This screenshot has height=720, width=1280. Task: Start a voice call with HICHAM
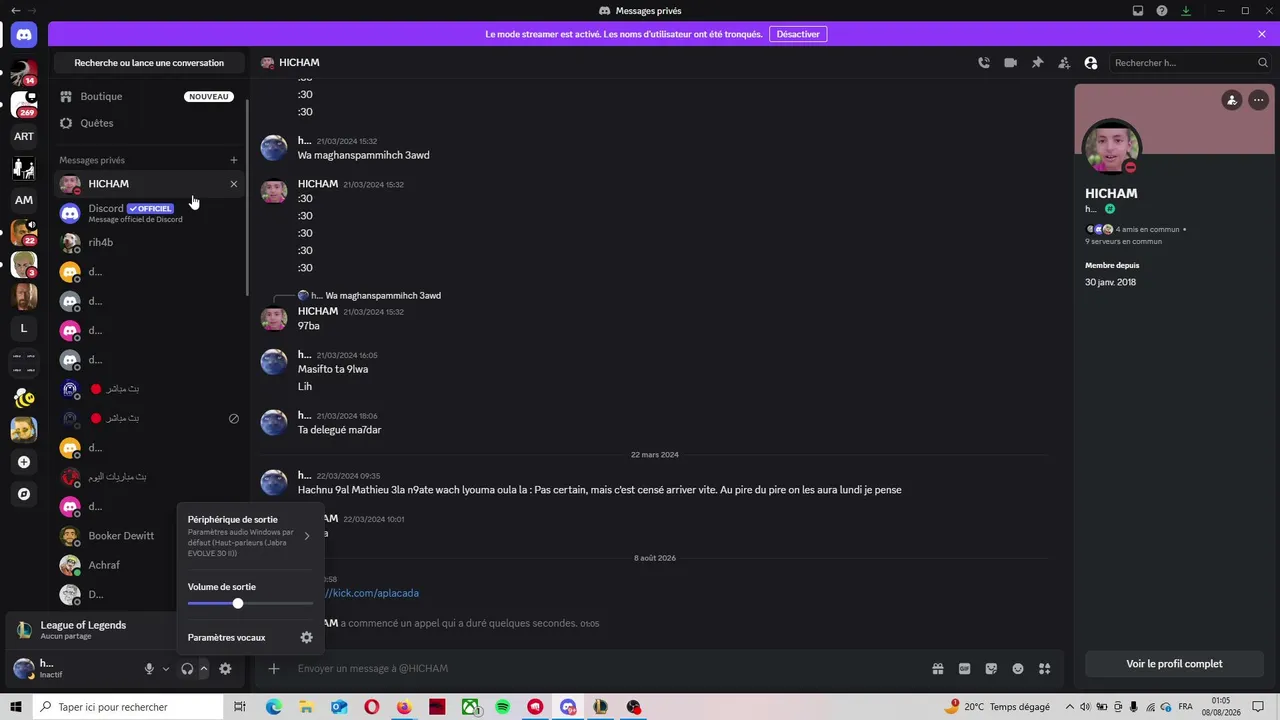[984, 63]
